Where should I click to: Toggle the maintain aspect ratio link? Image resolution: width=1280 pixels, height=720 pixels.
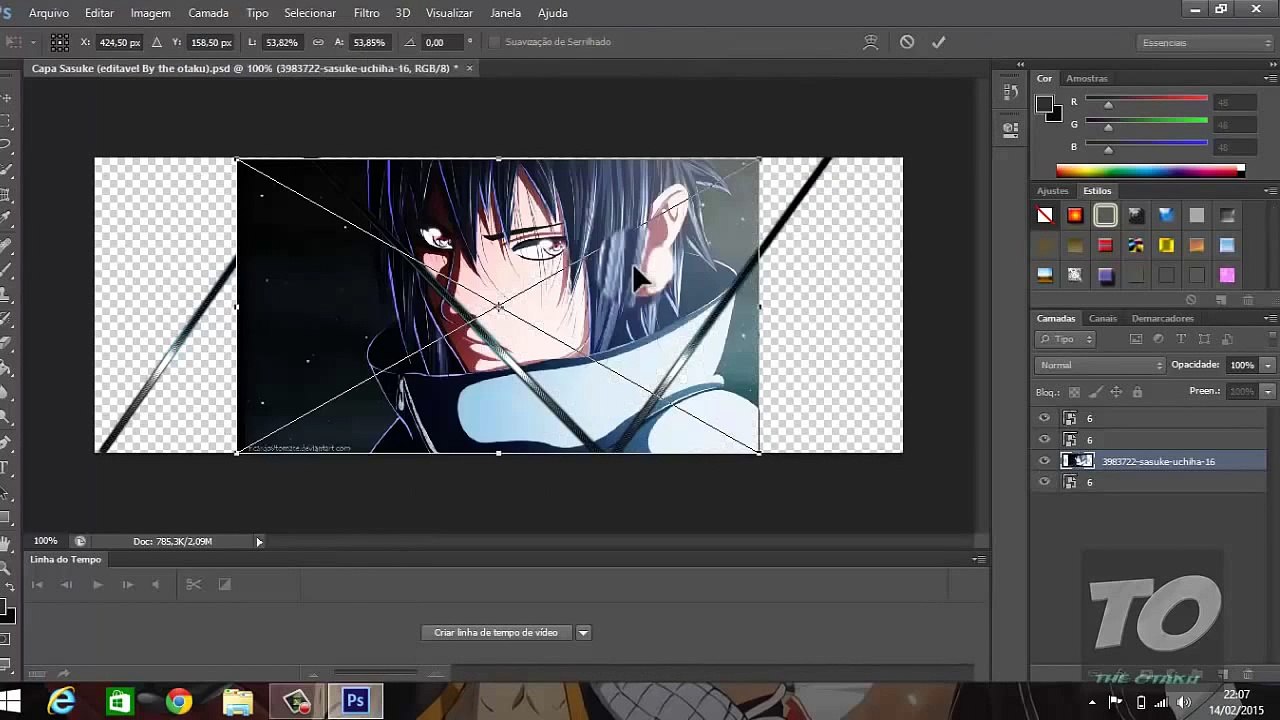point(318,42)
